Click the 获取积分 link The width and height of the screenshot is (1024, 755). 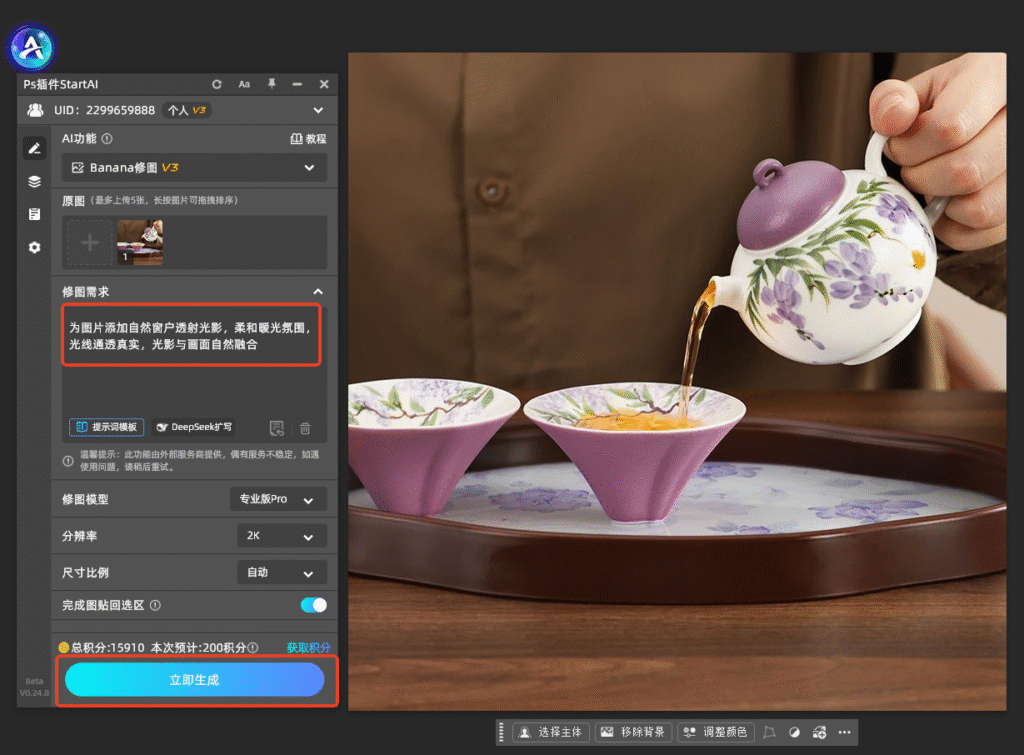pyautogui.click(x=308, y=647)
